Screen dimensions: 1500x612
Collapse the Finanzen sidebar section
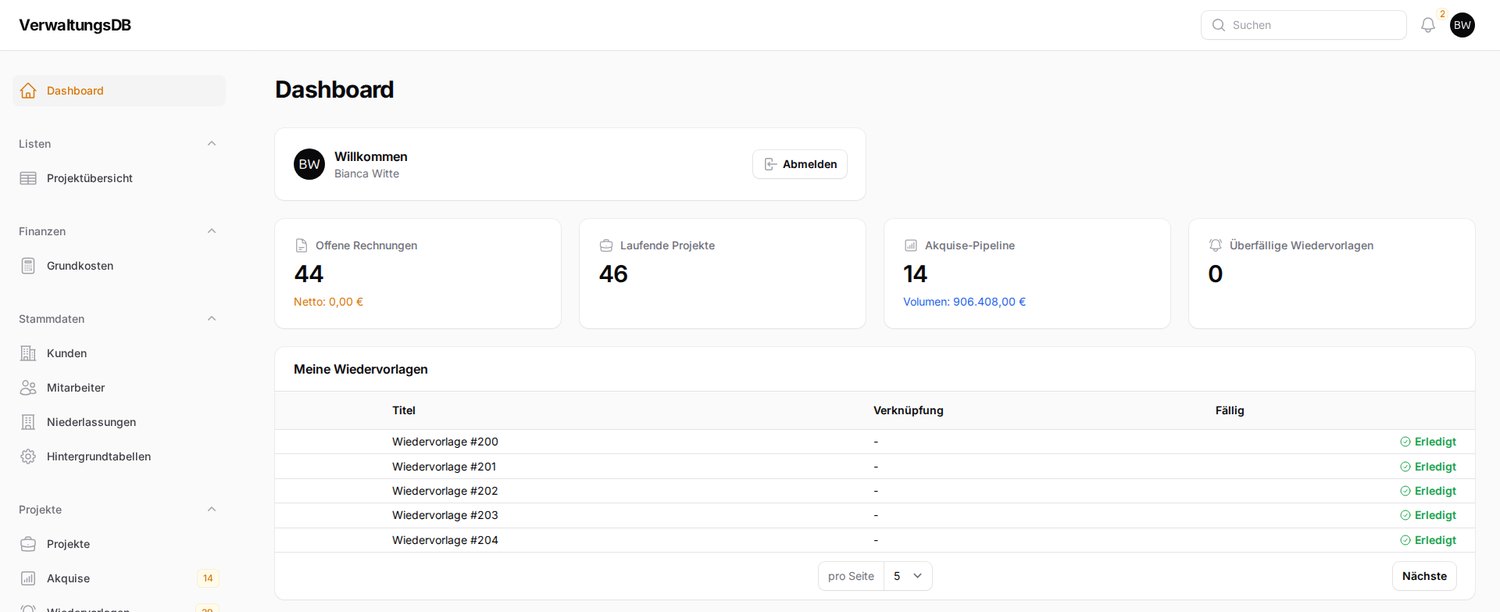click(211, 231)
